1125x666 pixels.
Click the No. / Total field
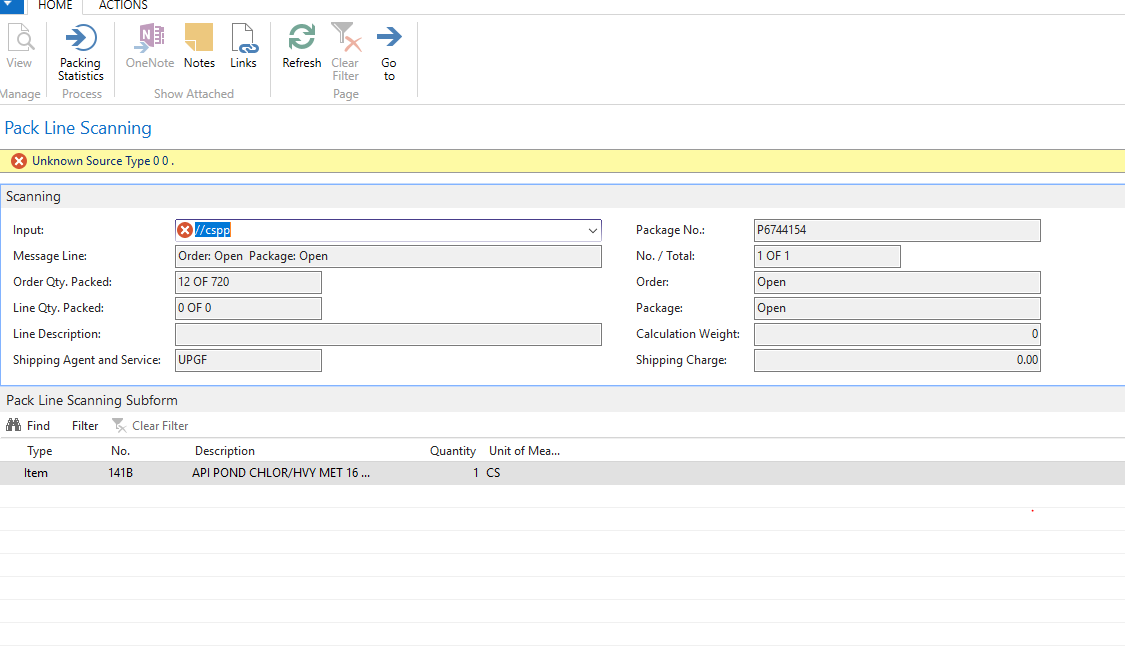pos(827,256)
